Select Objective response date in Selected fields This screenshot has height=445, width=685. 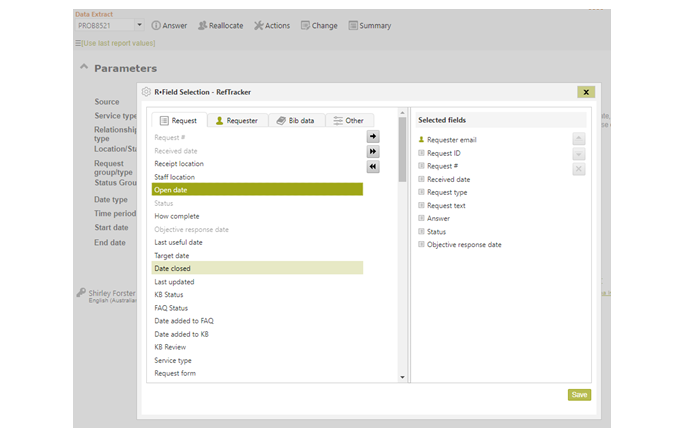tap(460, 245)
